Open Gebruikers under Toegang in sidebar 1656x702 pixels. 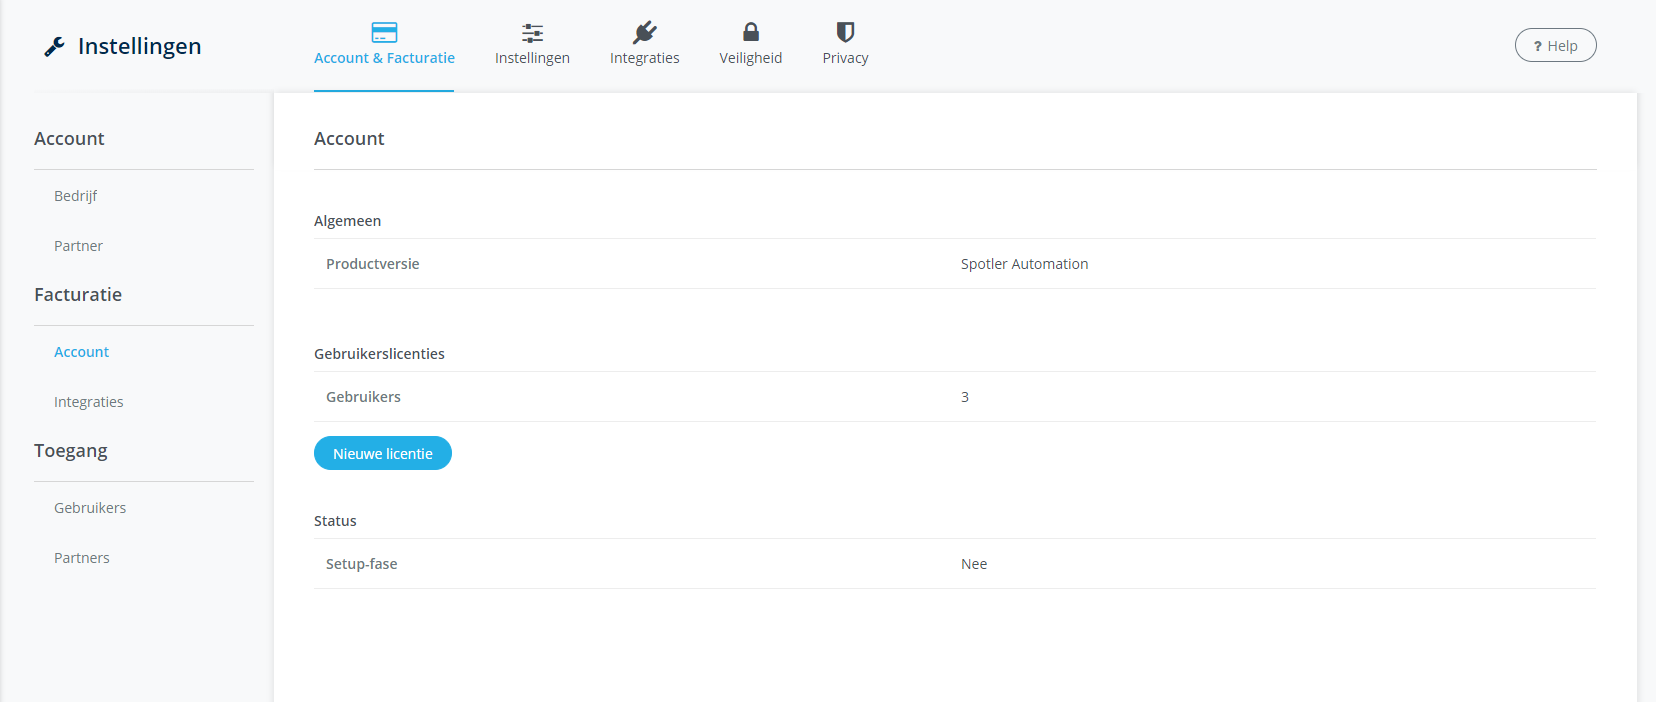[90, 508]
